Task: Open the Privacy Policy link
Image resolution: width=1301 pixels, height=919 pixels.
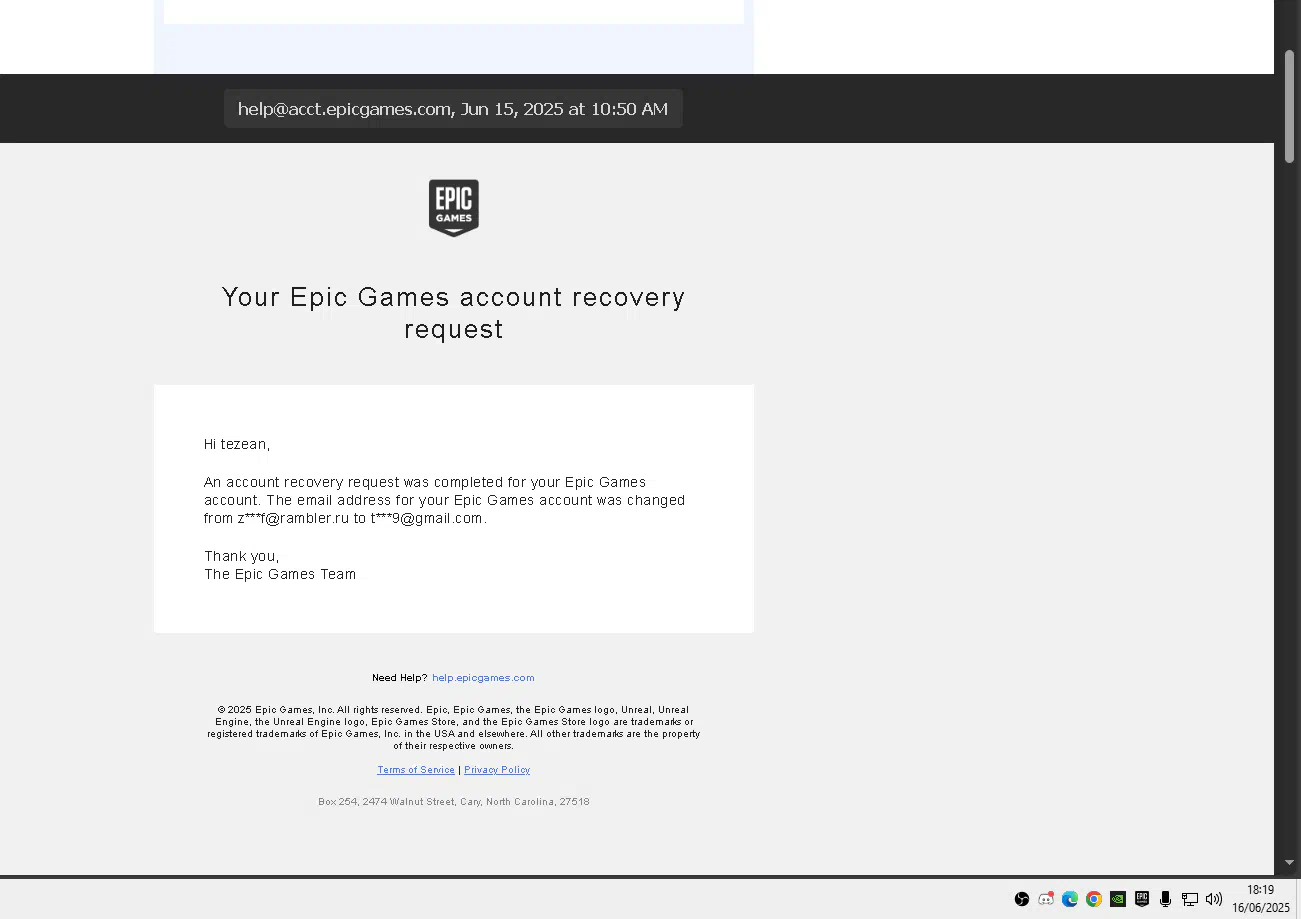Action: pos(497,770)
